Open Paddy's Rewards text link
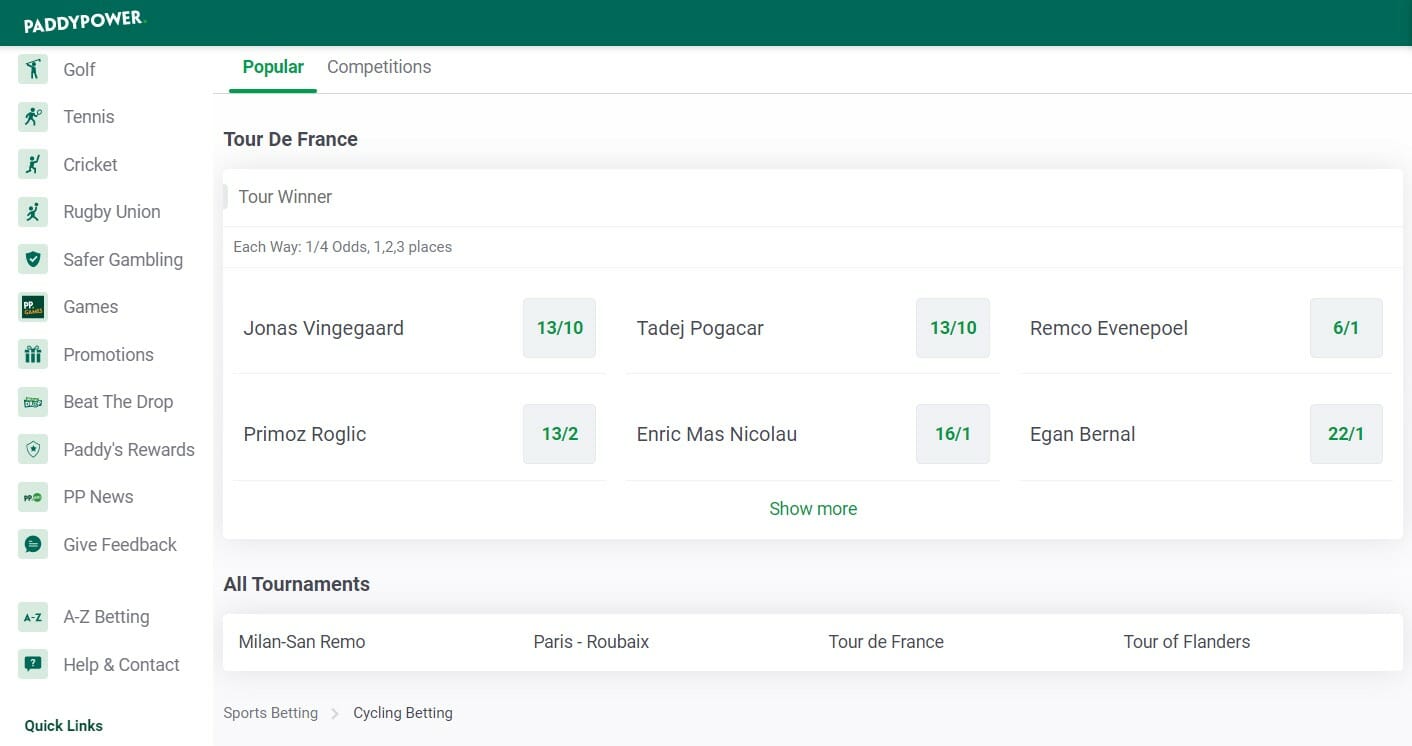Screen dimensions: 1412x746 (x=129, y=449)
